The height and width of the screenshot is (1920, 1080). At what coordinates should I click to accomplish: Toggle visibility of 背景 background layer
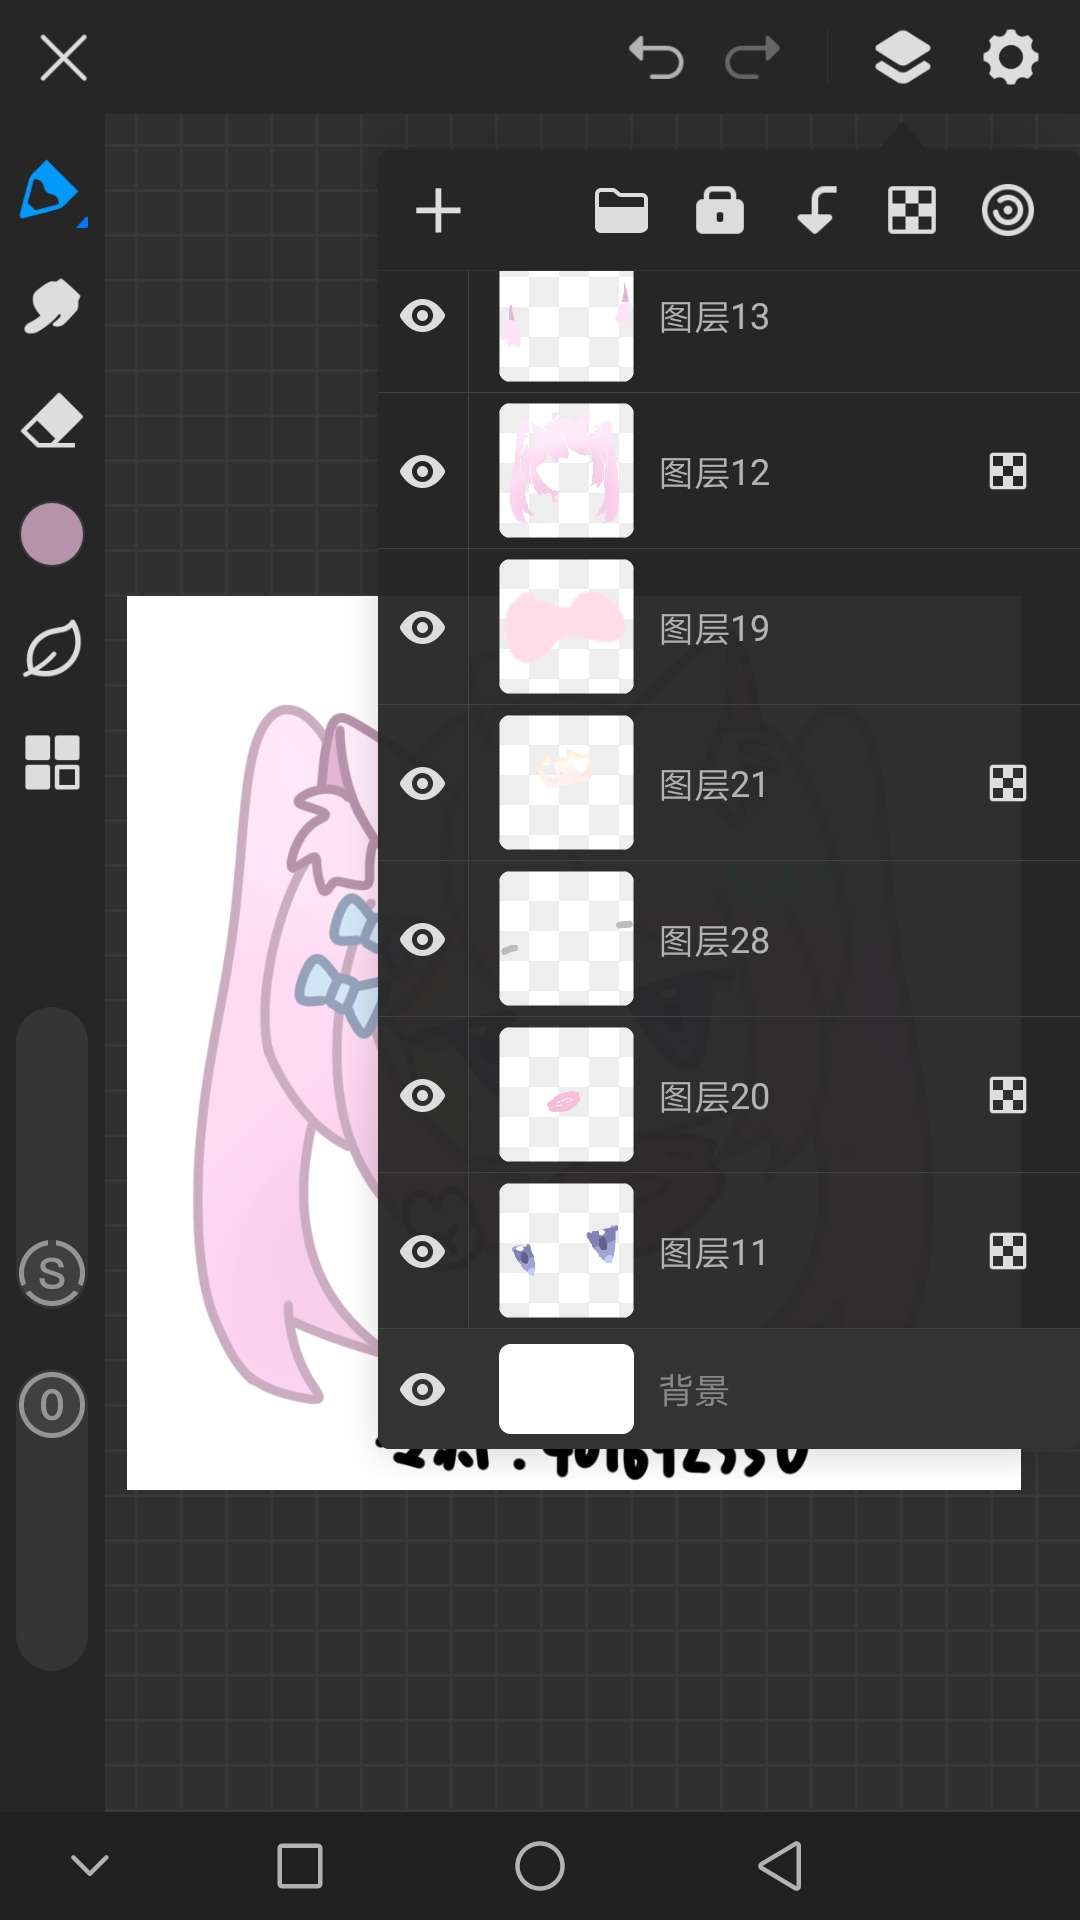pyautogui.click(x=422, y=1390)
